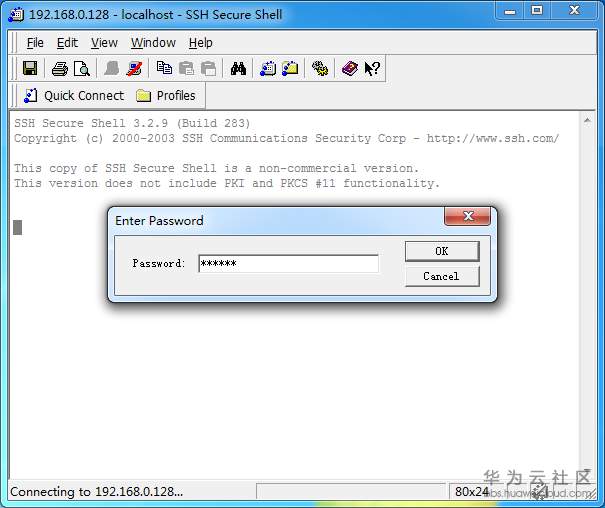Image resolution: width=605 pixels, height=508 pixels.
Task: Click the Quick Connect button
Action: click(x=74, y=96)
